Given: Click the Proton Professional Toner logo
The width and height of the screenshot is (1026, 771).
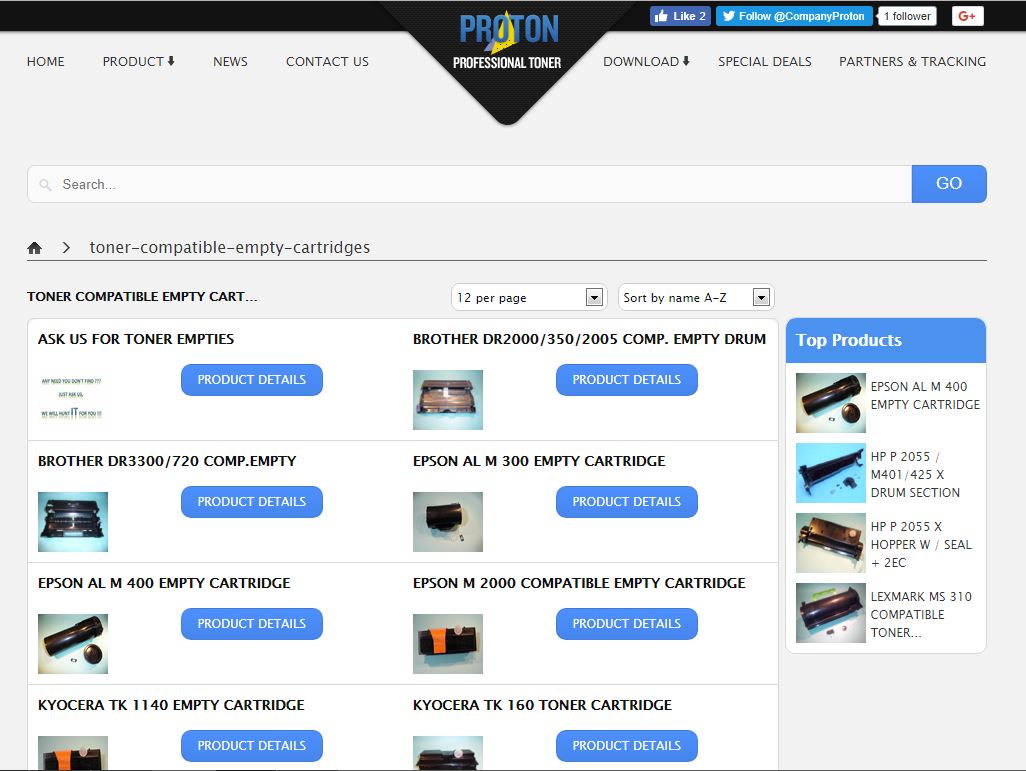Looking at the screenshot, I should click(x=507, y=42).
